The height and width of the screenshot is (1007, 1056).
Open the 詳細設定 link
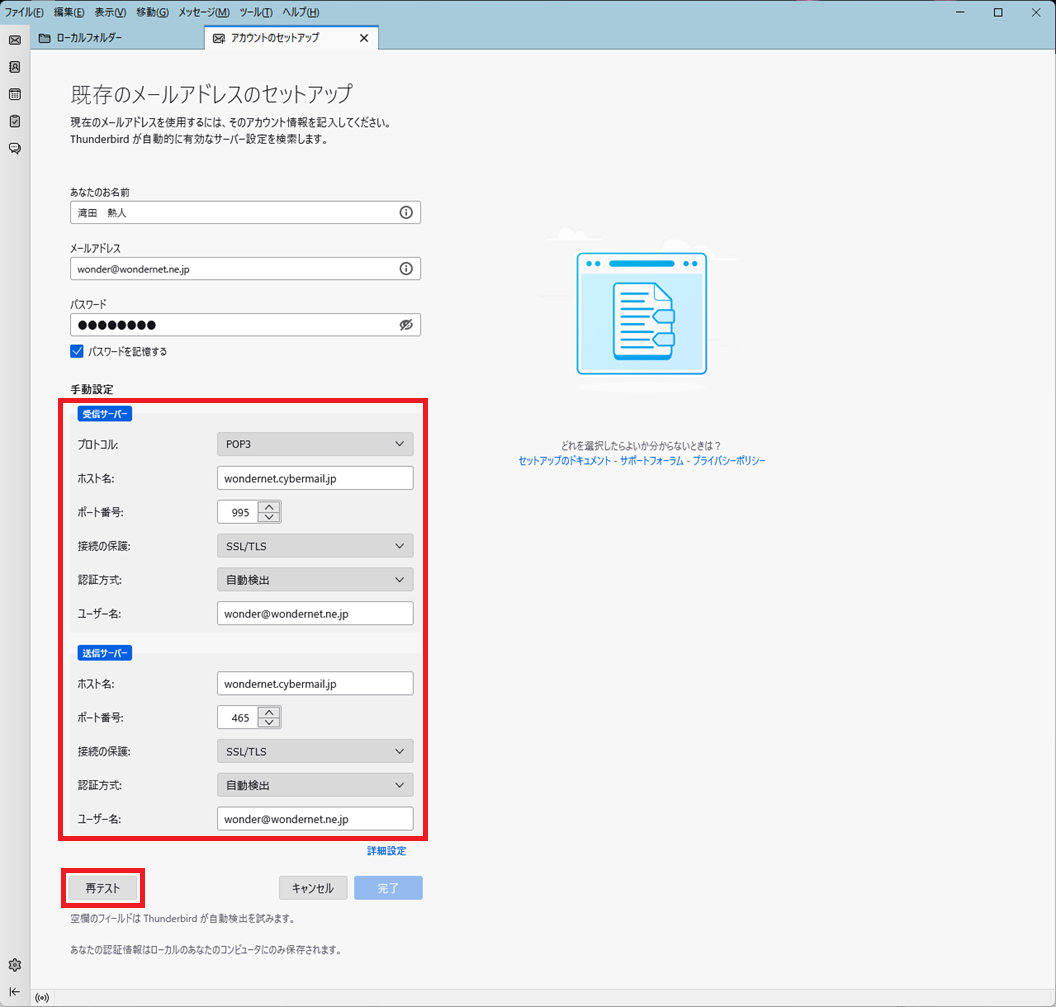point(387,851)
